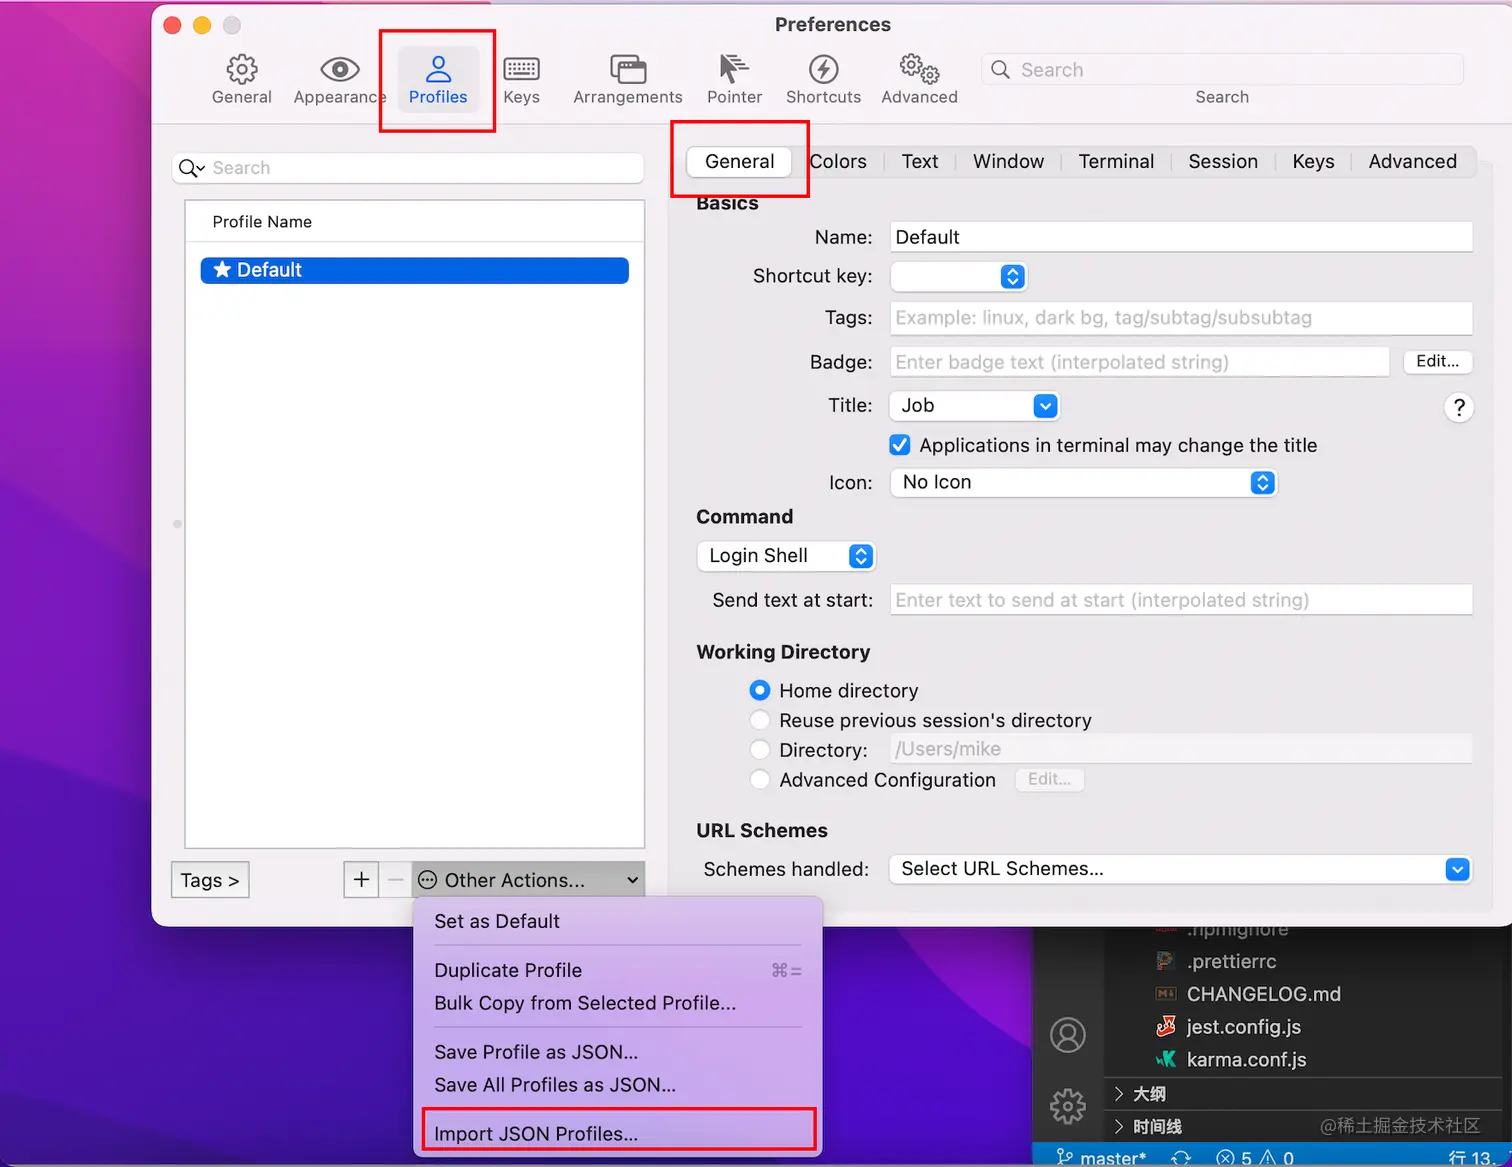Choose Bulk Copy from Selected Profile
1512x1167 pixels.
point(618,1003)
